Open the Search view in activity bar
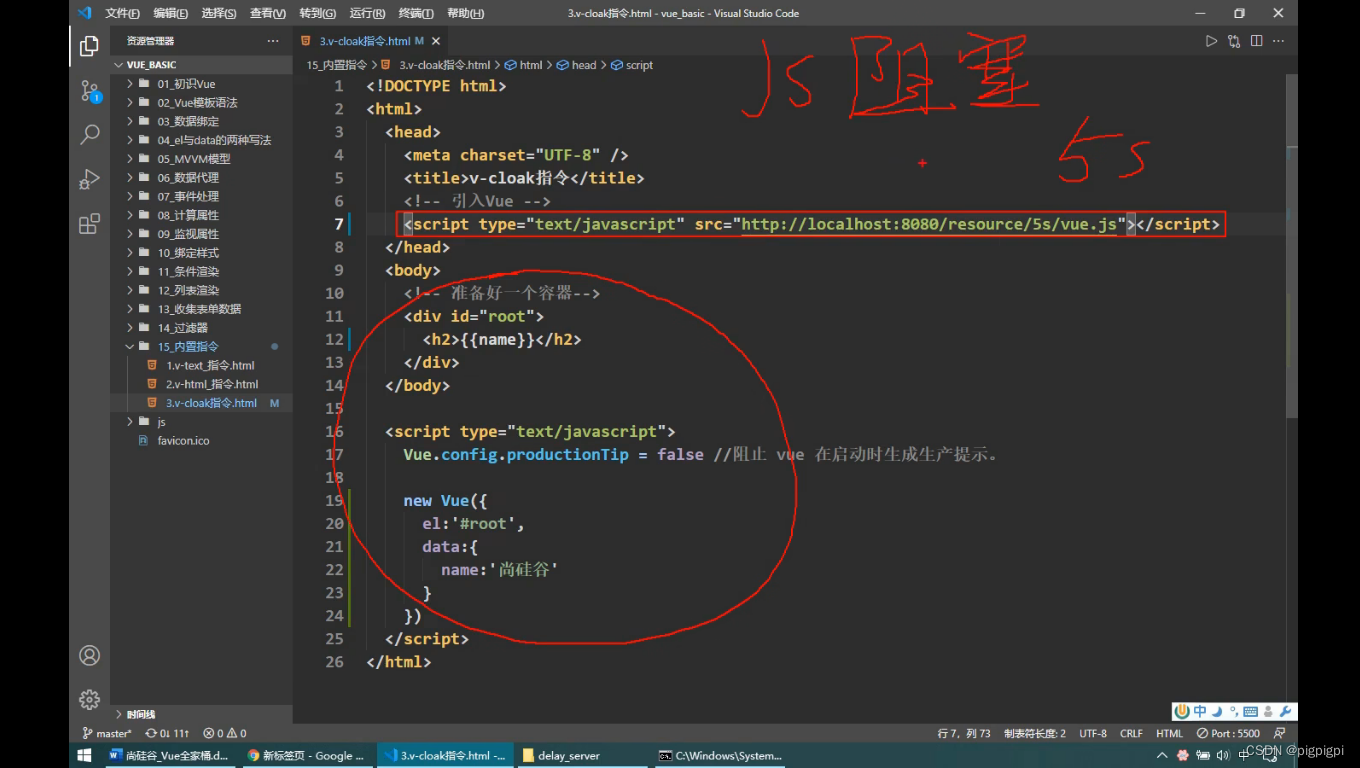The width and height of the screenshot is (1360, 768). (x=89, y=134)
